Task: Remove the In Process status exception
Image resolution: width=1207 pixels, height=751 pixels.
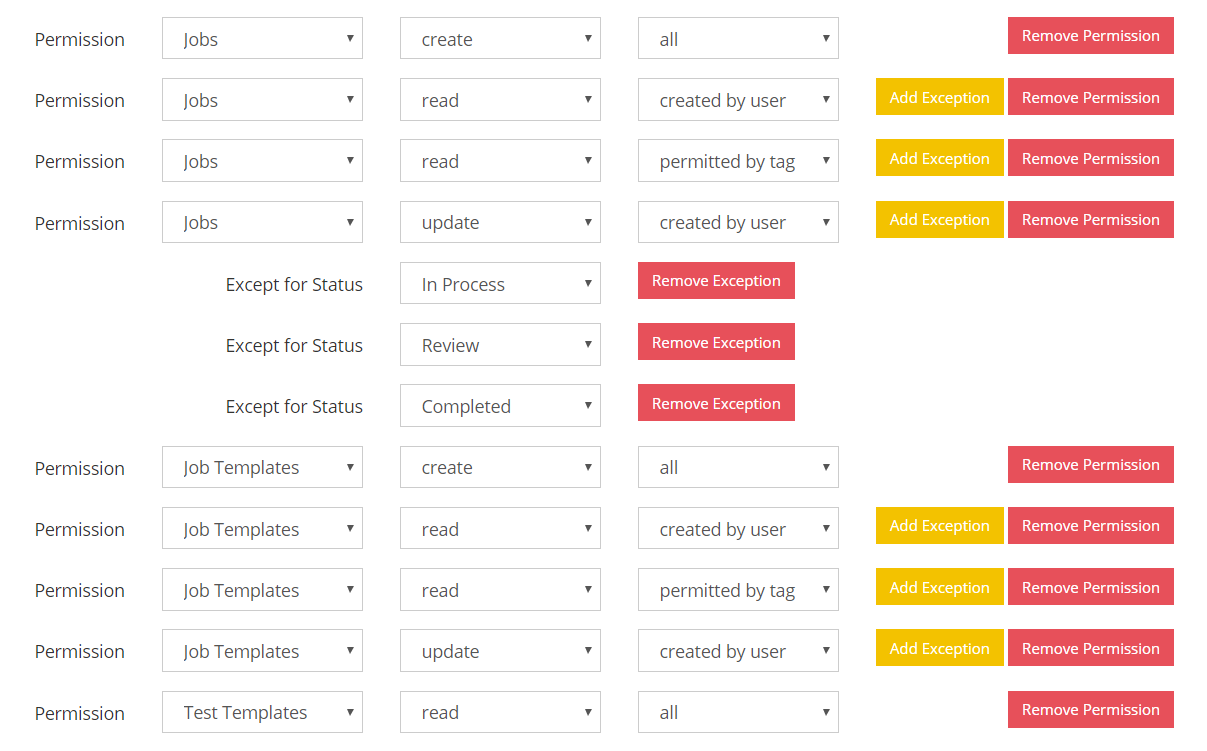Action: (x=716, y=281)
